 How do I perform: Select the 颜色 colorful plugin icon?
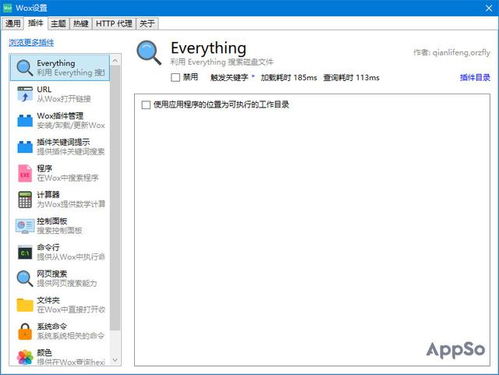pyautogui.click(x=25, y=358)
